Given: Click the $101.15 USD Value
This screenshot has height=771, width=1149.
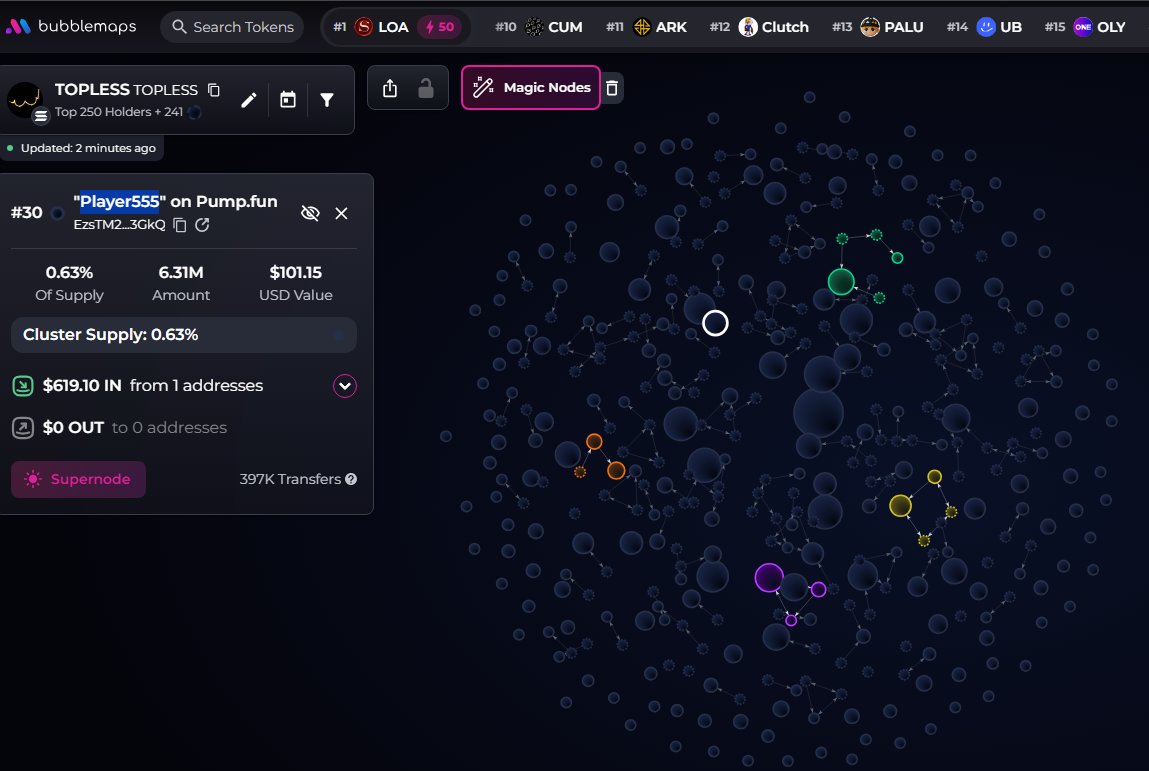Looking at the screenshot, I should pos(296,273).
